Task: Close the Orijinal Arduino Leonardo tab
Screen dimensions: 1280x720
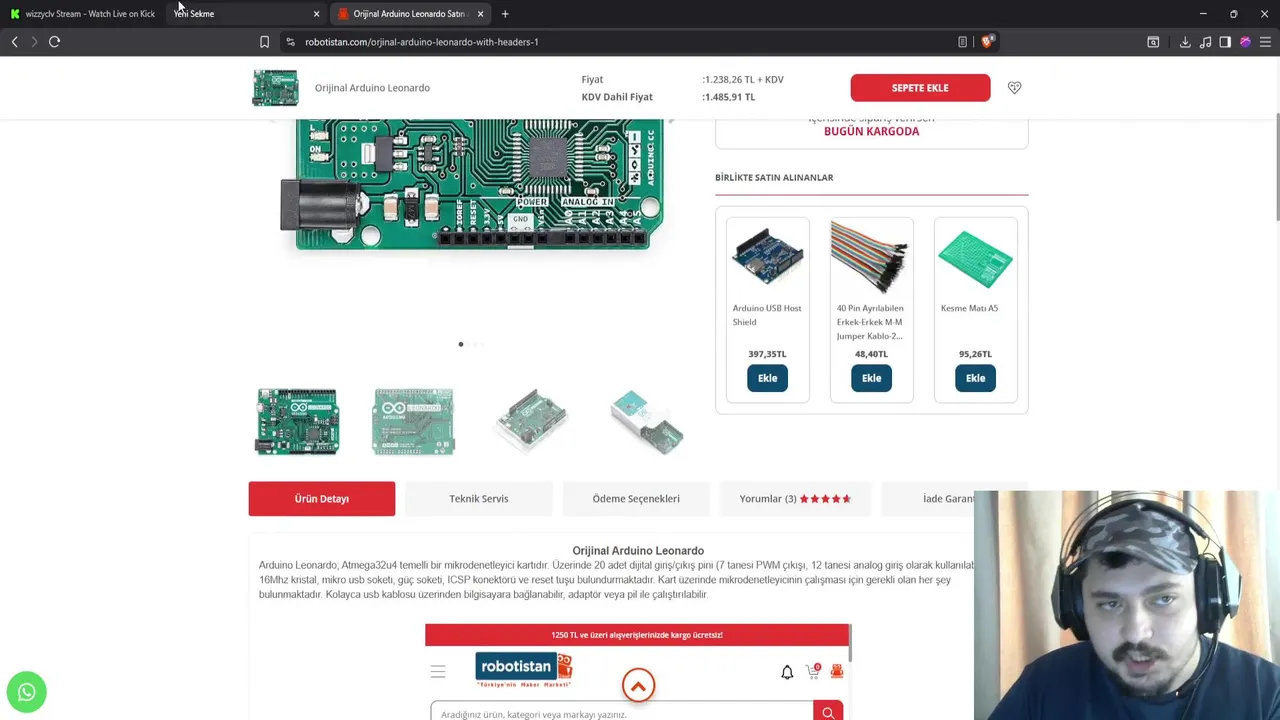Action: click(x=480, y=14)
